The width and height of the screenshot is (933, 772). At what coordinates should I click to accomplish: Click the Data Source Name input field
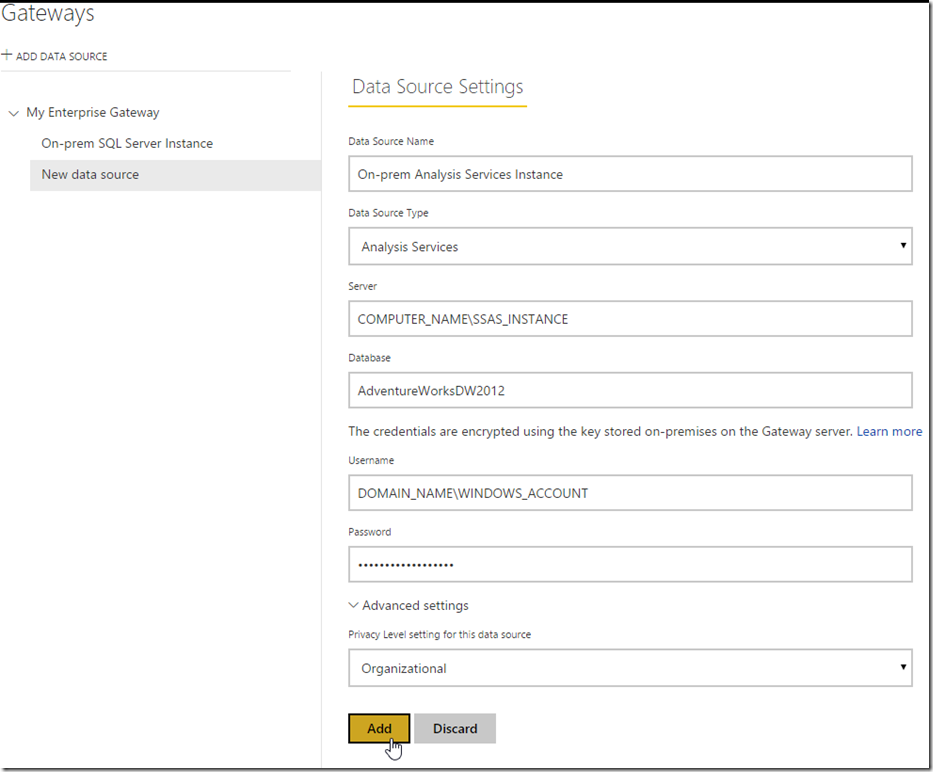coord(630,174)
